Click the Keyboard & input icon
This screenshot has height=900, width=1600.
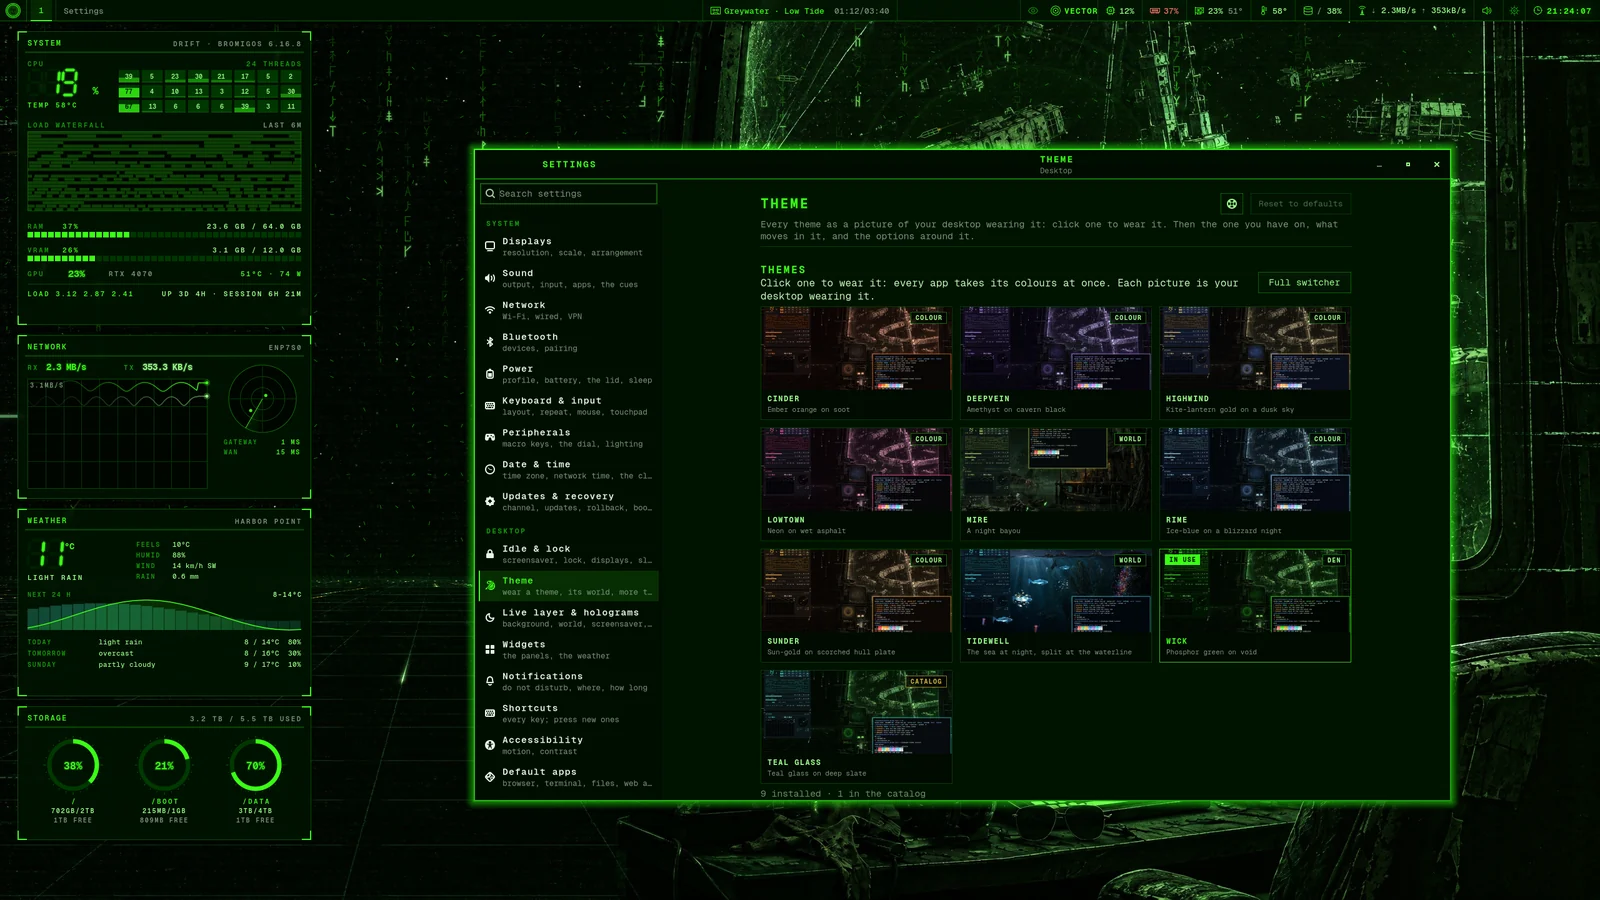click(x=490, y=406)
